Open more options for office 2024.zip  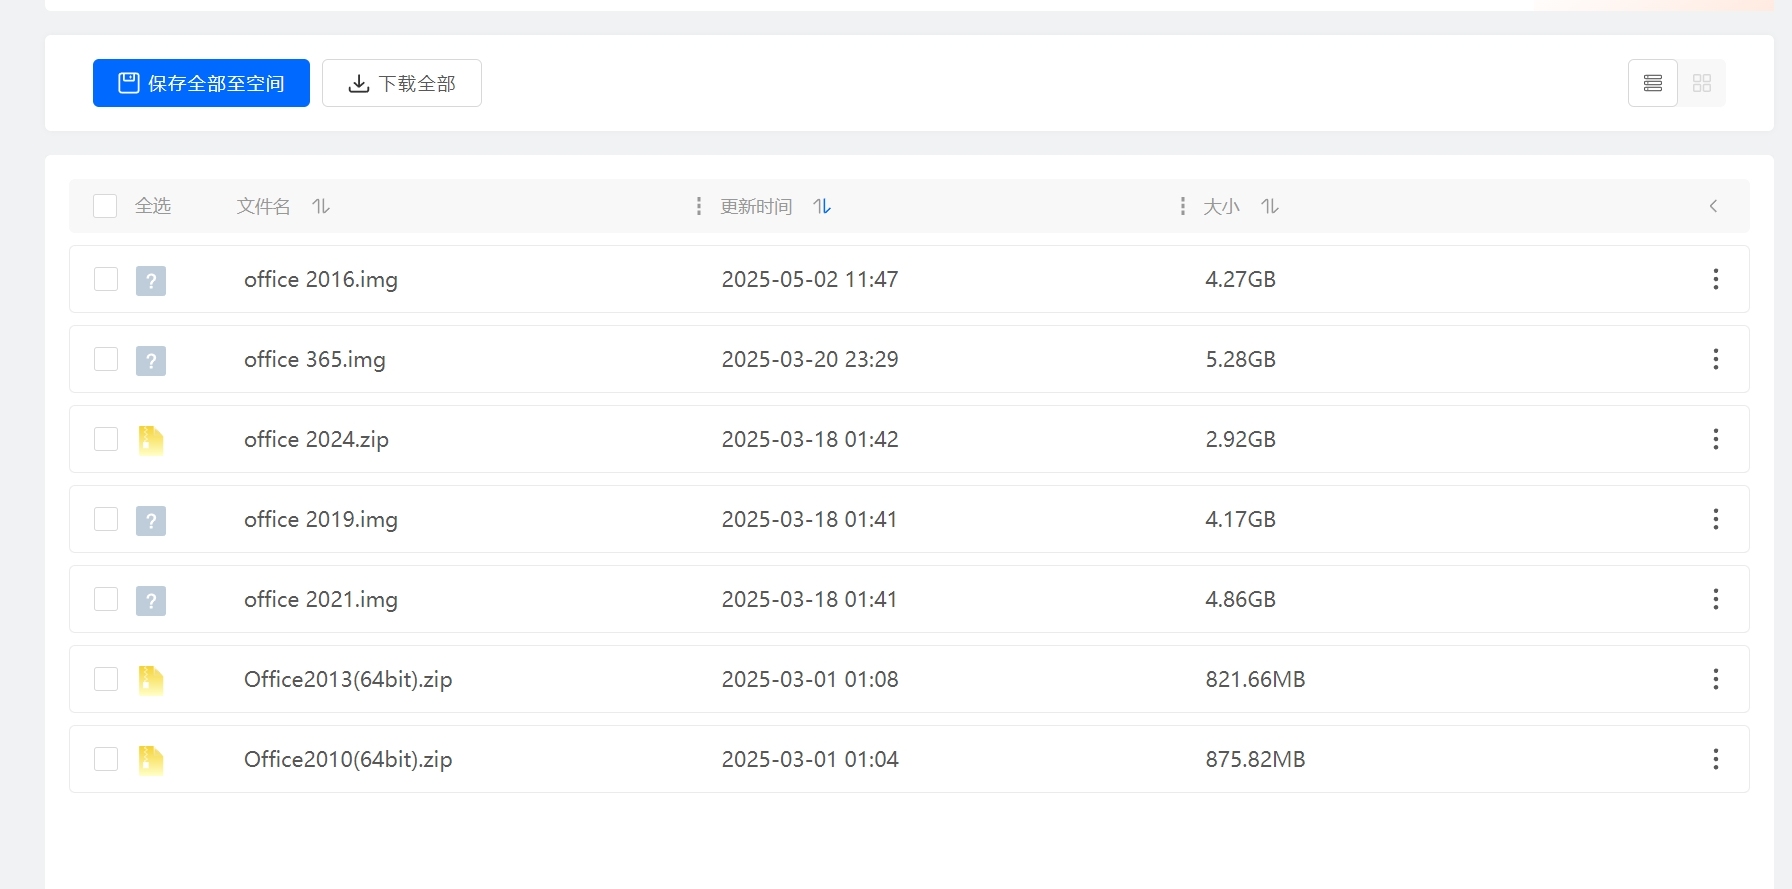click(1716, 439)
